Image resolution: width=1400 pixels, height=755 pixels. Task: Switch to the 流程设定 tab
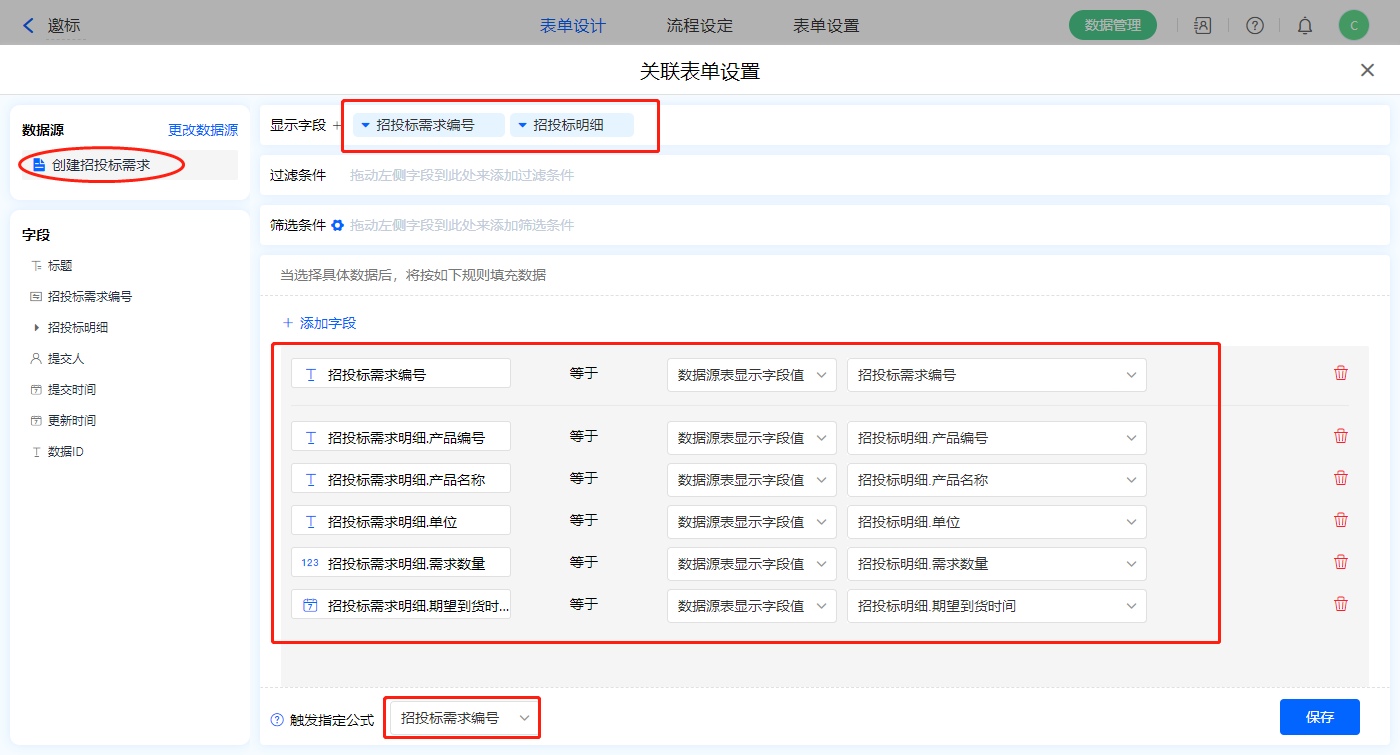[699, 26]
